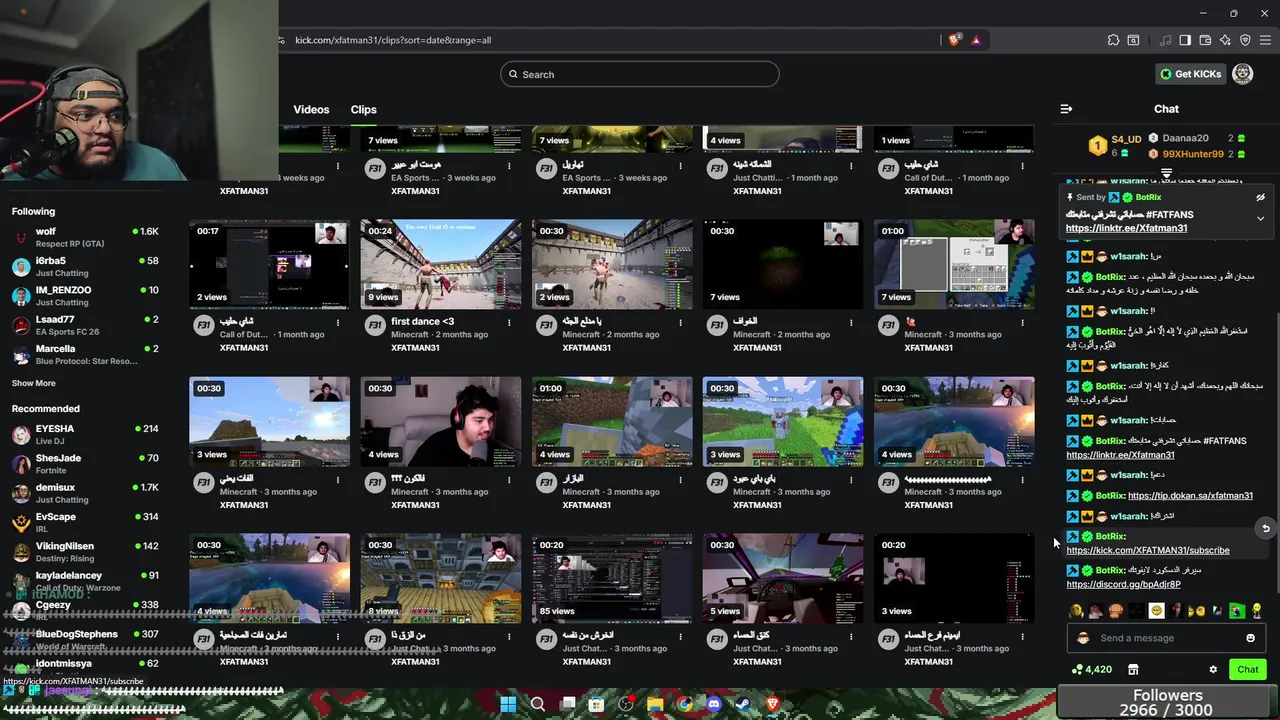This screenshot has width=1280, height=720.
Task: Open Brave Leo AI sparkle icon
Action: [1225, 40]
